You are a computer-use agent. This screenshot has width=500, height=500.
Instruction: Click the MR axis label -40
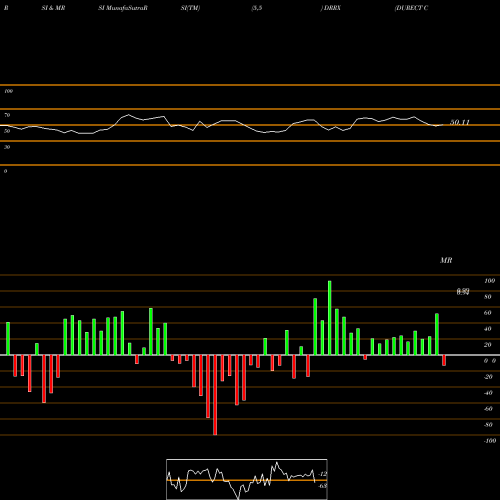pos(488,393)
